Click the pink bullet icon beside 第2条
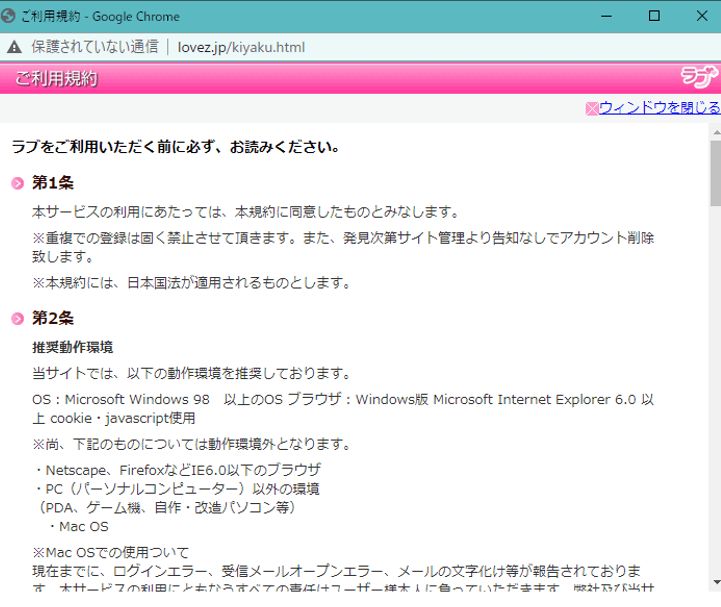The width and height of the screenshot is (721, 607). click(x=17, y=319)
